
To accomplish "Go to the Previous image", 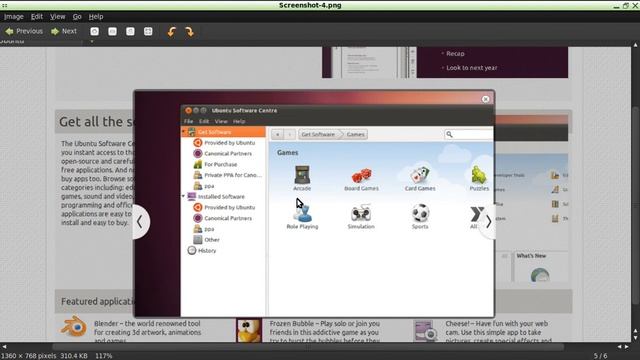I will 24,31.
